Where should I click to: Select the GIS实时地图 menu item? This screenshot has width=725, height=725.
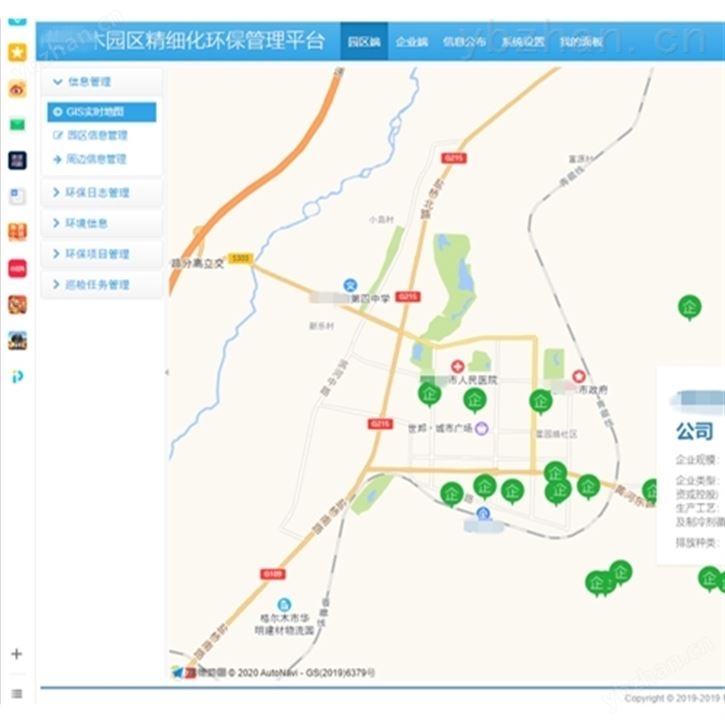(102, 112)
